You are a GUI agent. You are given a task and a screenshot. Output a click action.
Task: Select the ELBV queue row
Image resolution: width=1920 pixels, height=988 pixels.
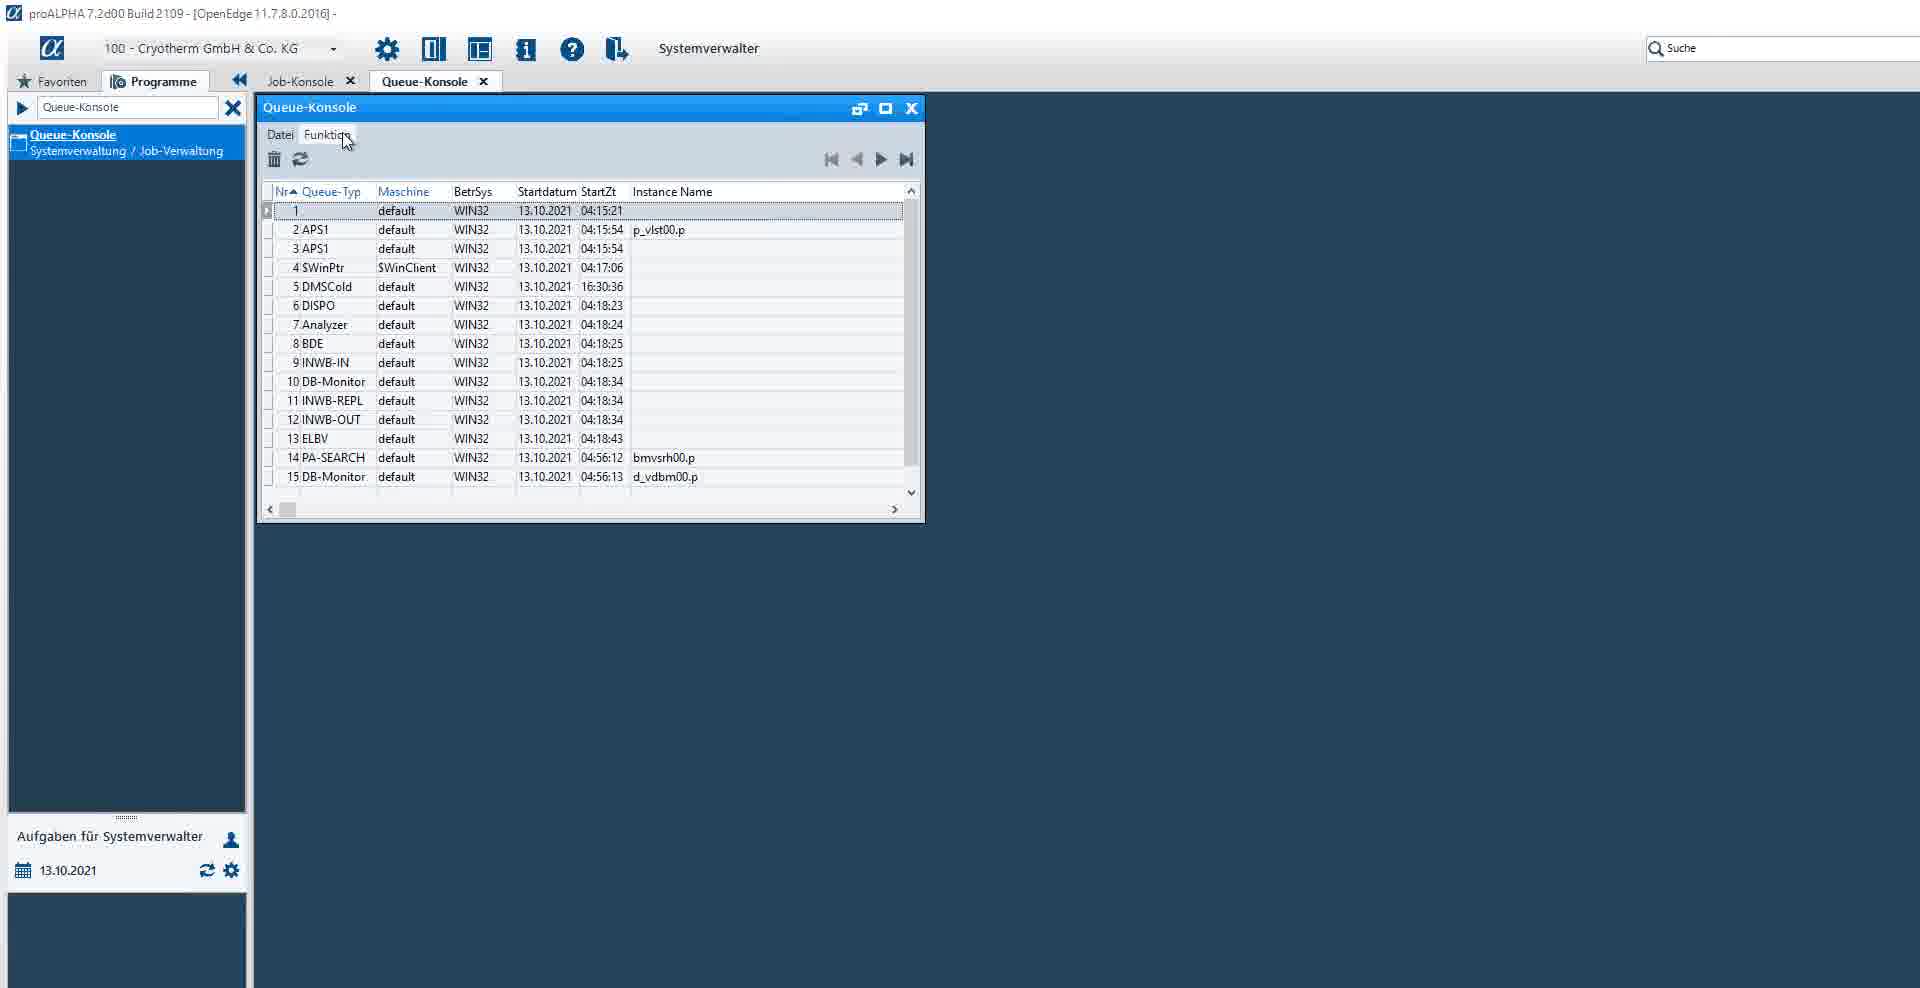tap(583, 439)
